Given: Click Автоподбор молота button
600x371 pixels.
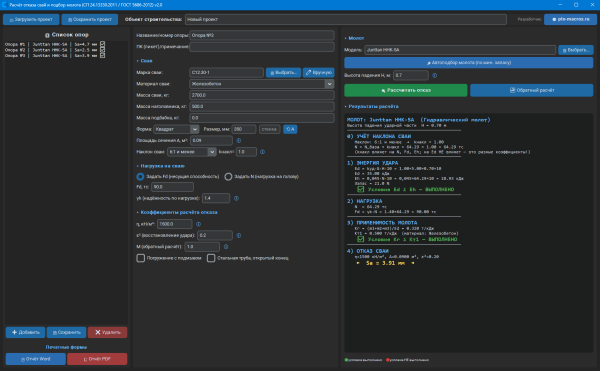Looking at the screenshot, I should 469,62.
